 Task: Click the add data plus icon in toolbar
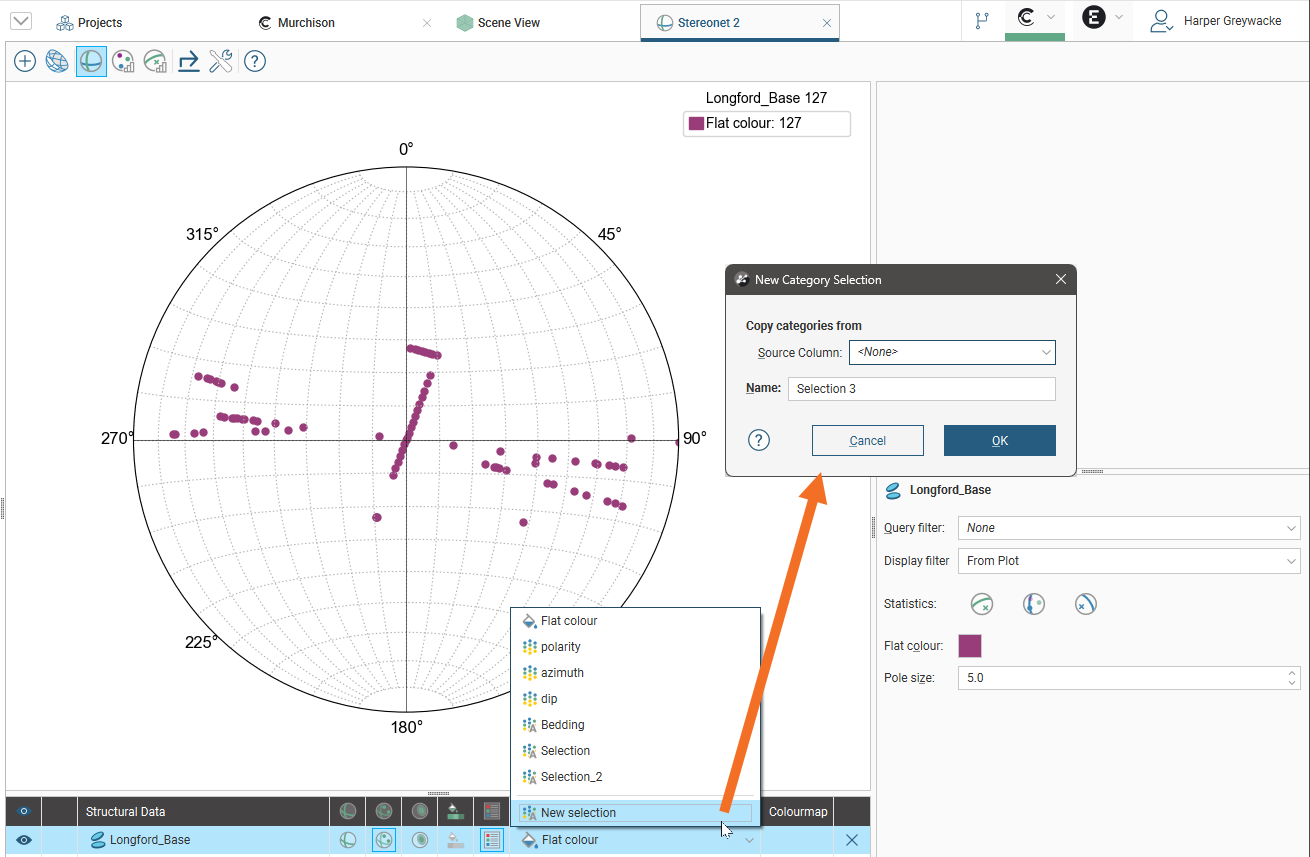pos(25,62)
